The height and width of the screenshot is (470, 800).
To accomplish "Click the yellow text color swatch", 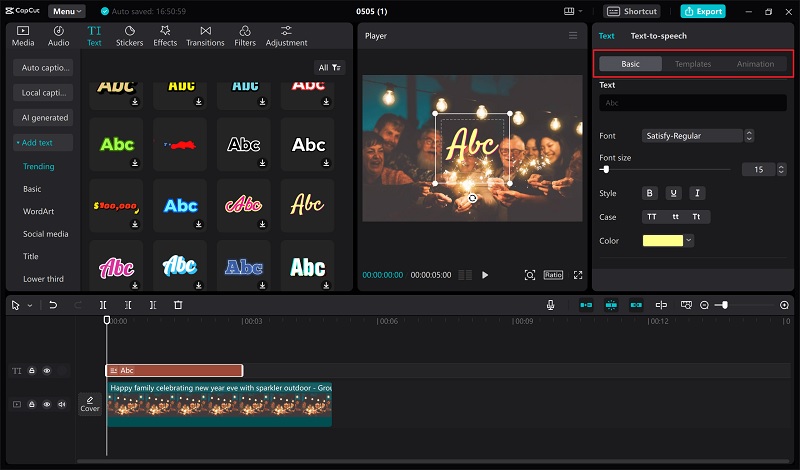I will pos(662,241).
